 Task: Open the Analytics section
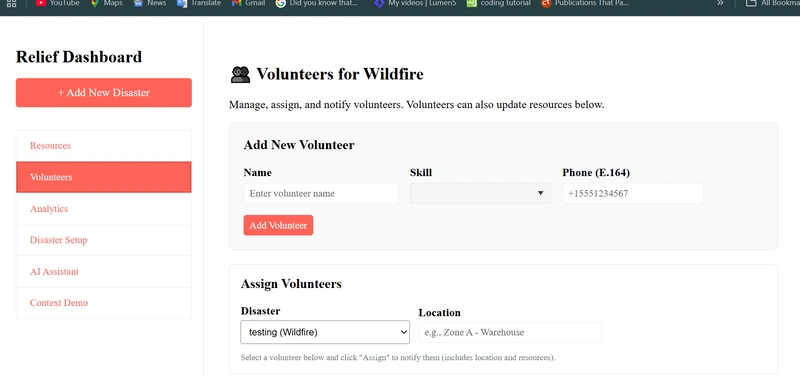click(x=104, y=209)
